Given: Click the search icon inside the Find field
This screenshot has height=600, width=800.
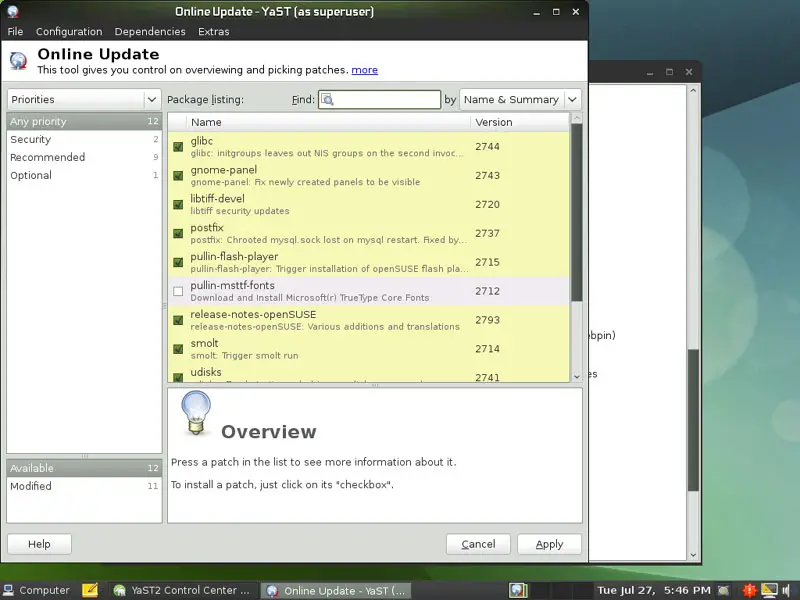Looking at the screenshot, I should [328, 99].
